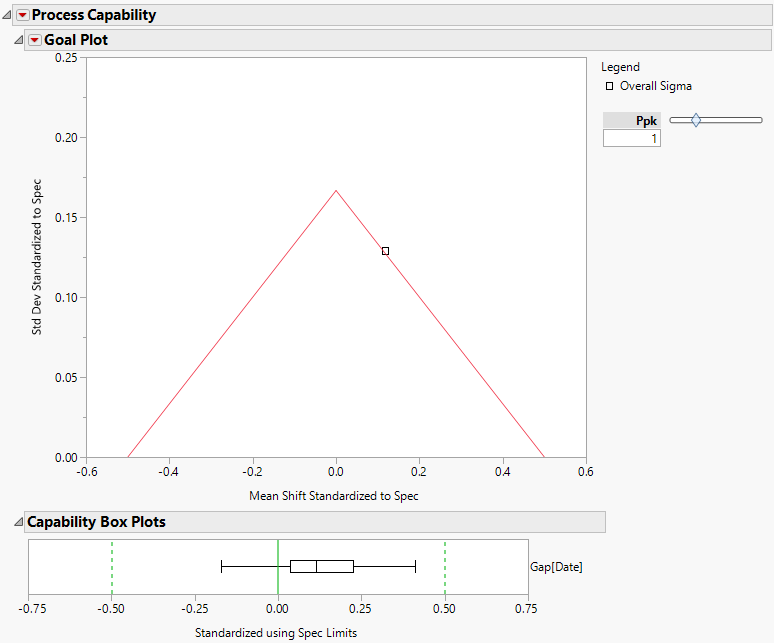Collapse the Goal Plot disclosure triangle
Viewport: 774px width, 643px height.
pyautogui.click(x=18, y=40)
